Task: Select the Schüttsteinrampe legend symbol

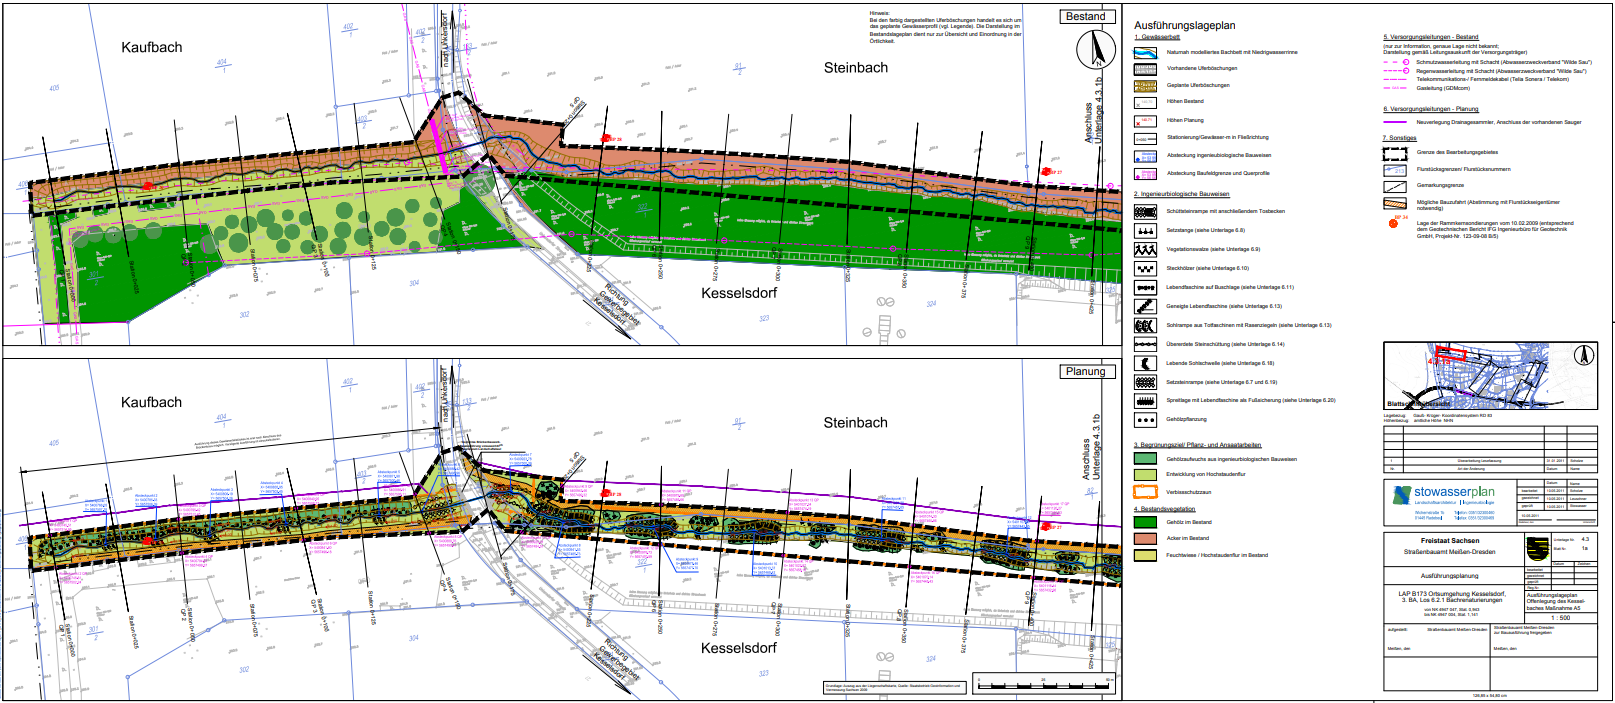Action: click(x=1145, y=211)
